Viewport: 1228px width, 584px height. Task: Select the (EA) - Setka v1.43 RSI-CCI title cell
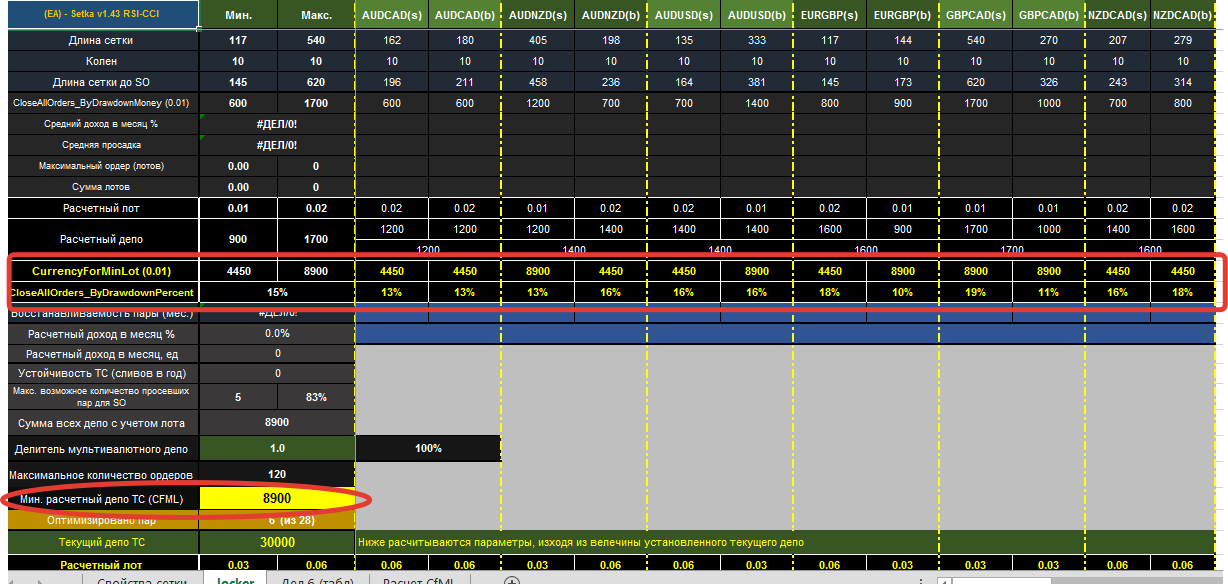[x=103, y=15]
